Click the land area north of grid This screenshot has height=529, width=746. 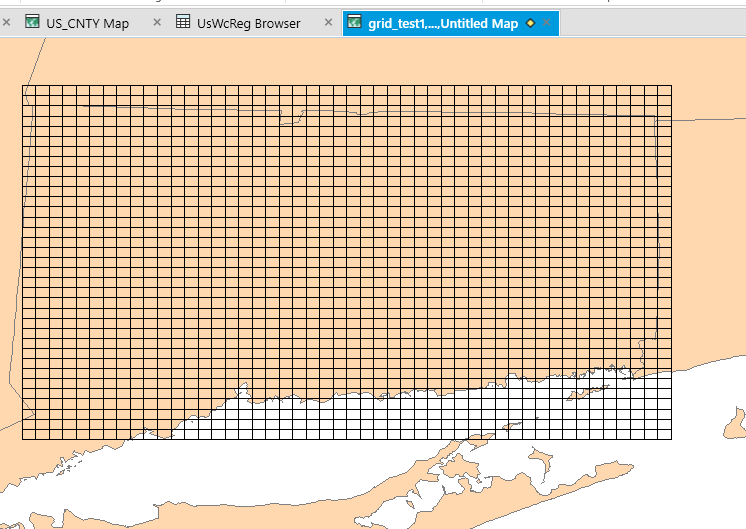click(350, 62)
